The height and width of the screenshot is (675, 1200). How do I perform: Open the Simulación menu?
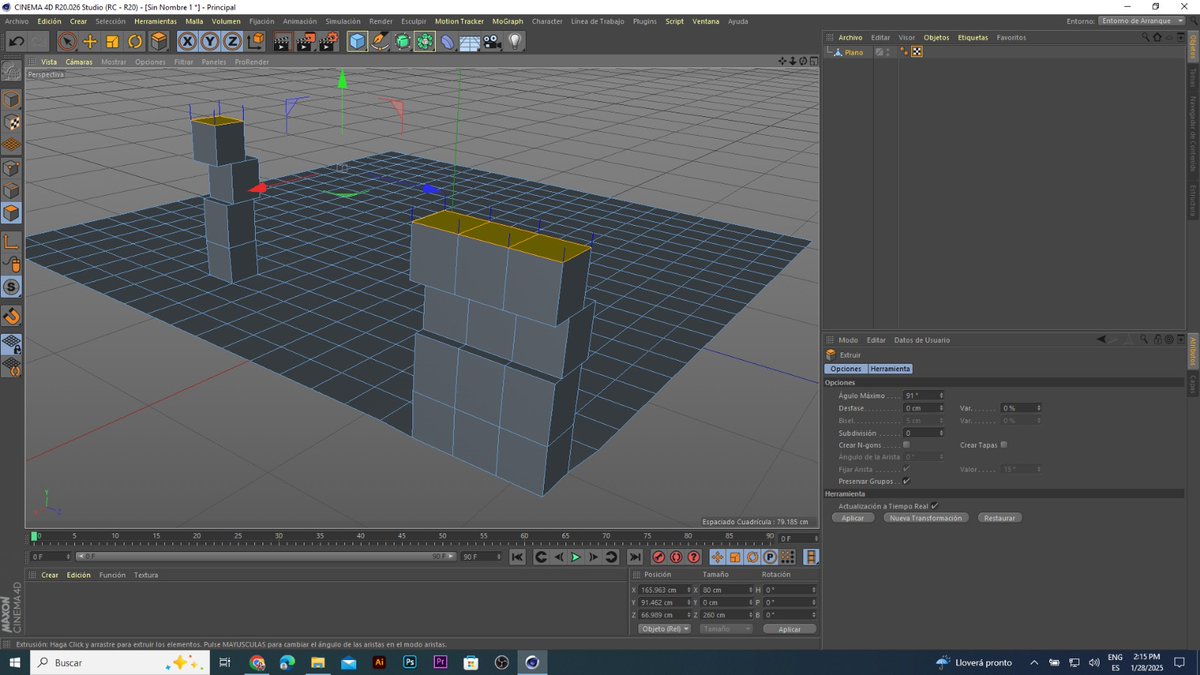click(343, 21)
